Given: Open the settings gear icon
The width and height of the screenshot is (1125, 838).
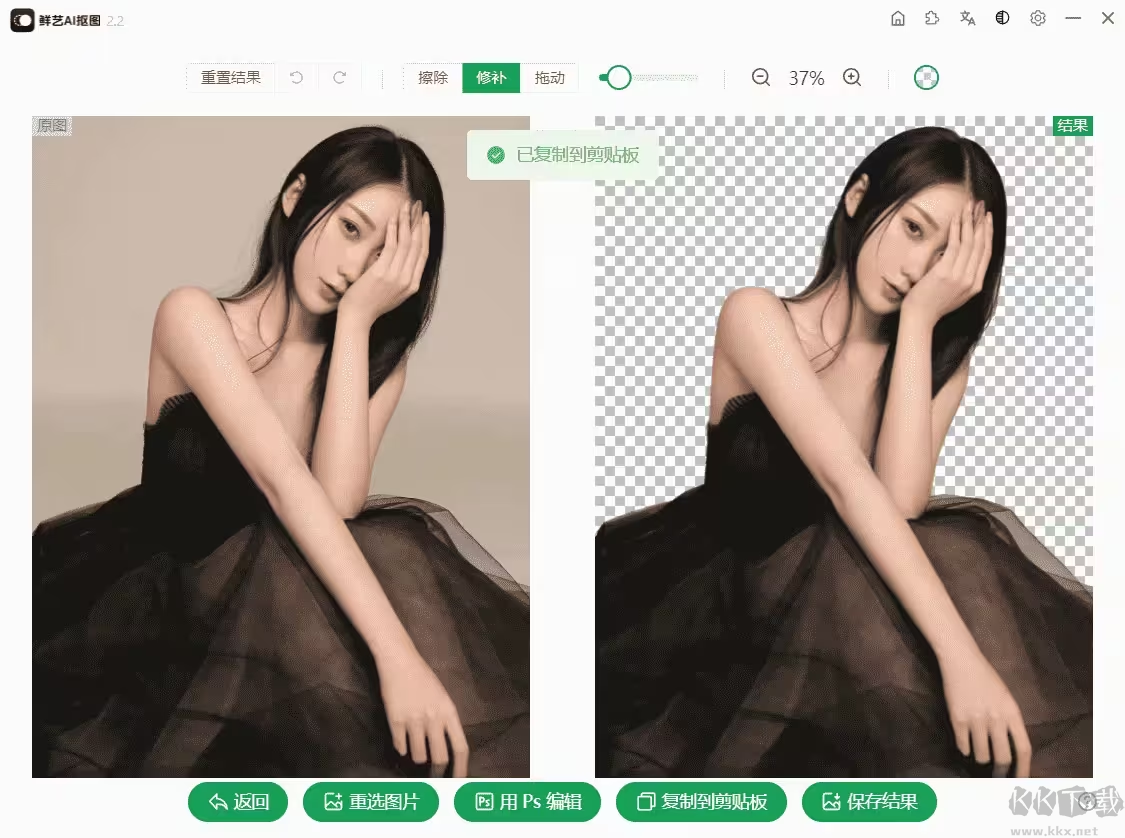Looking at the screenshot, I should [x=1037, y=19].
